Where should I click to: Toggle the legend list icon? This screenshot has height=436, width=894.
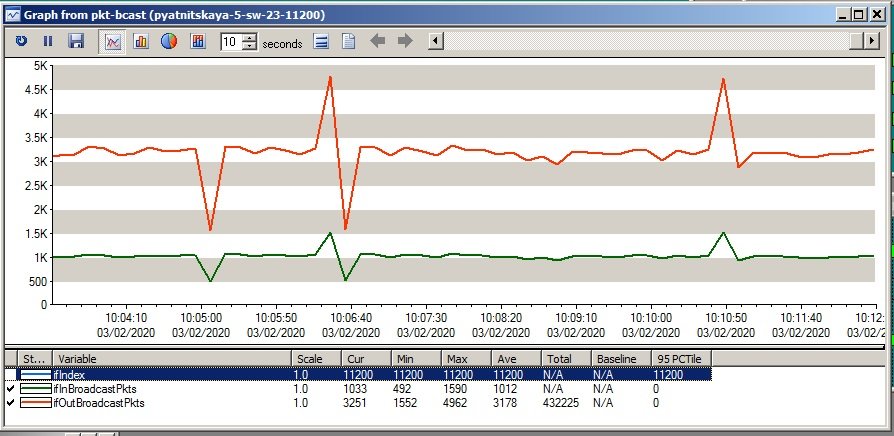coord(321,41)
